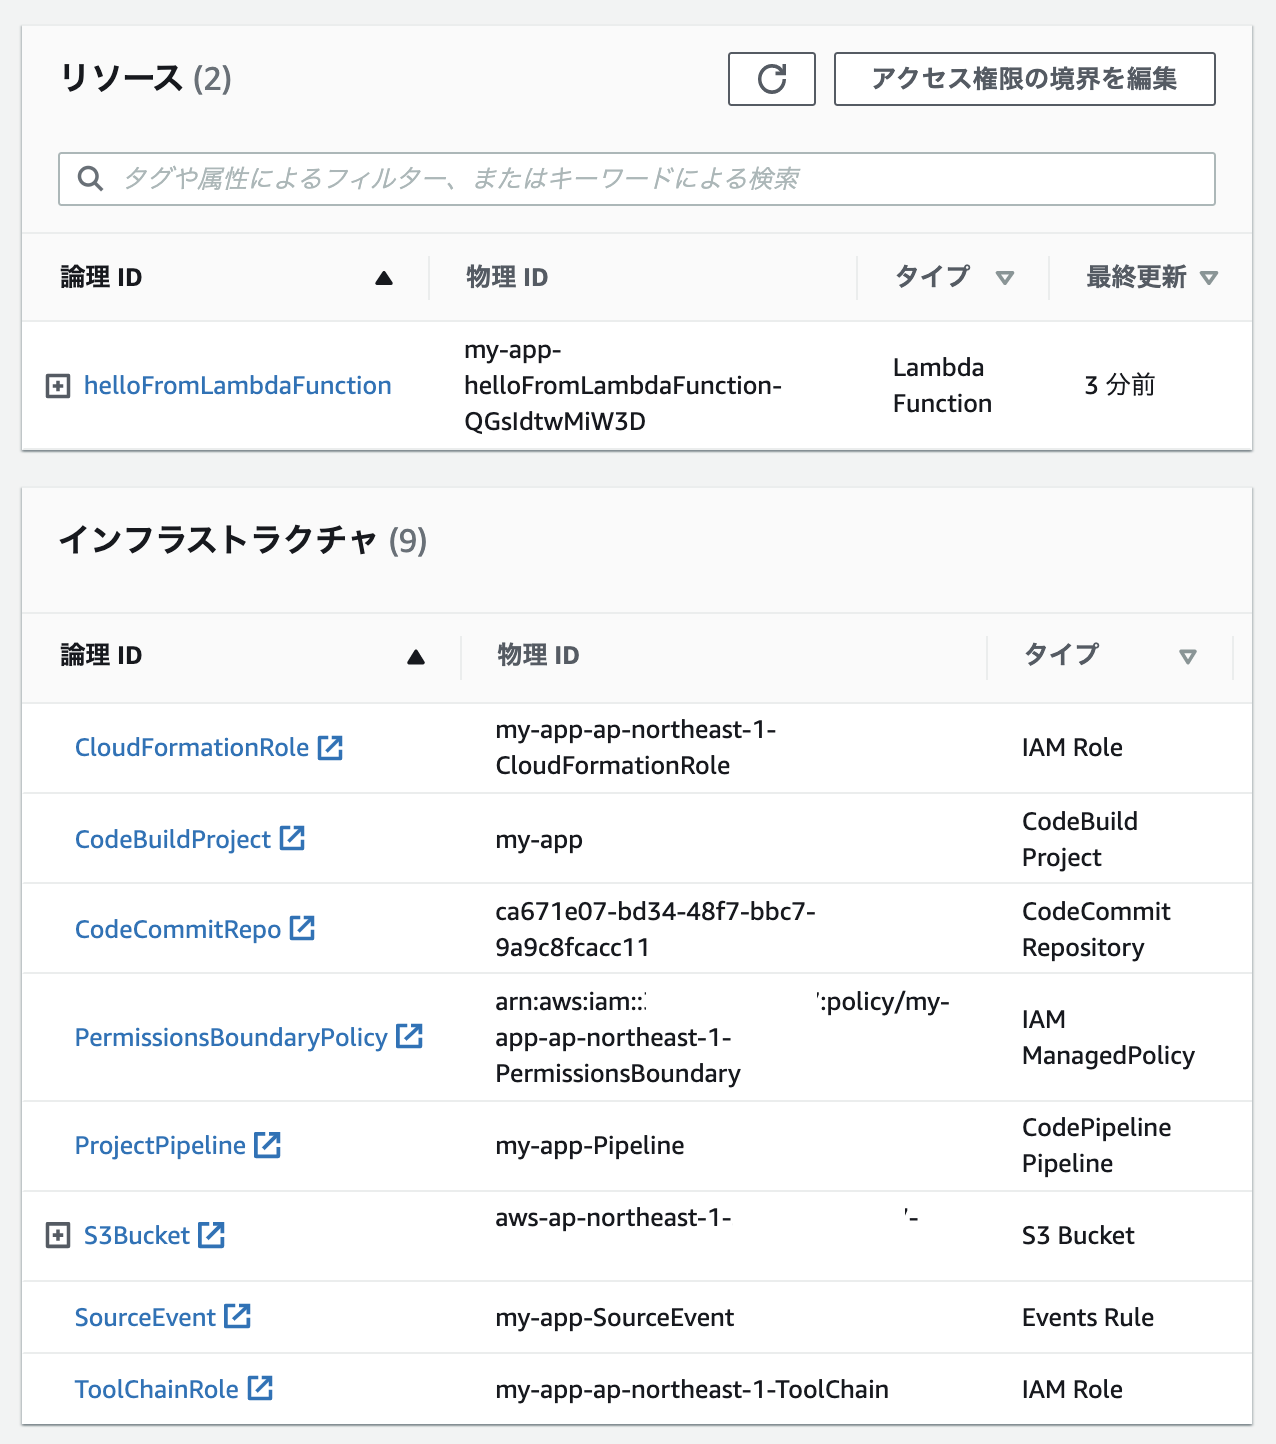Open CloudFormationRole via its external link icon
Image resolution: width=1276 pixels, height=1444 pixels.
pyautogui.click(x=331, y=747)
